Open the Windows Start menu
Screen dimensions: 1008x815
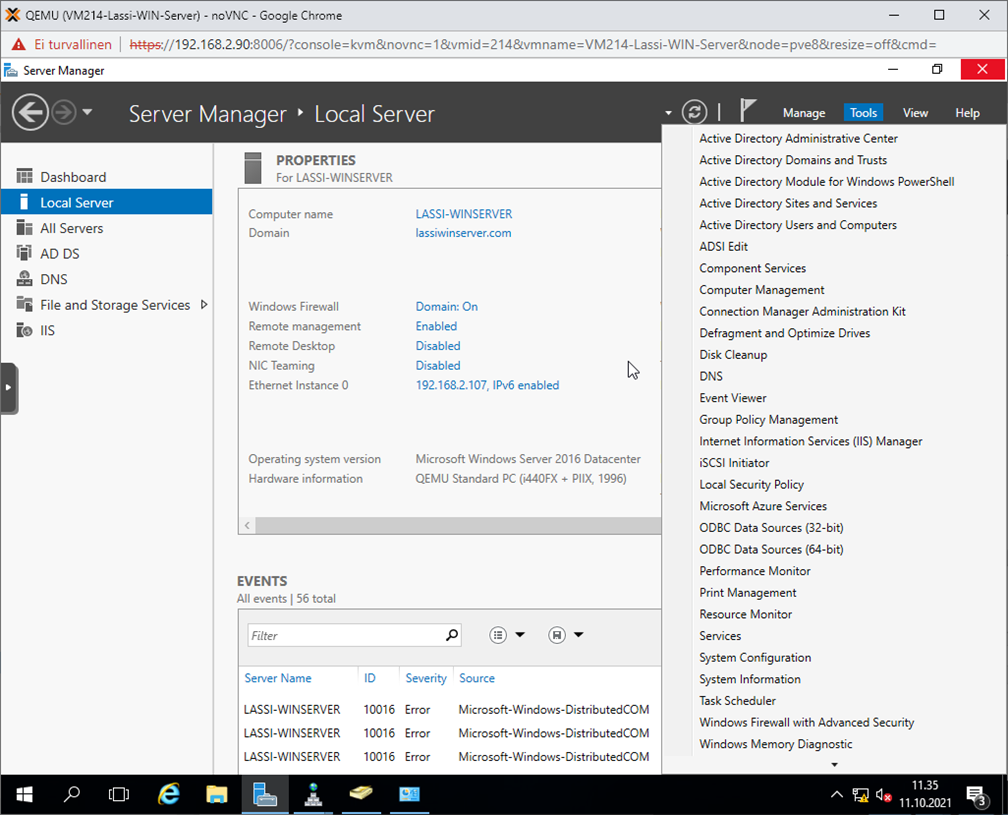(x=24, y=794)
